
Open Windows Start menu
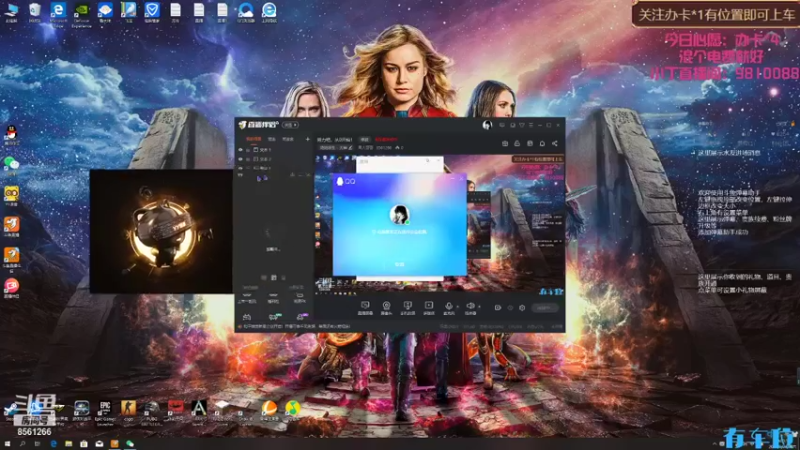[x=7, y=444]
